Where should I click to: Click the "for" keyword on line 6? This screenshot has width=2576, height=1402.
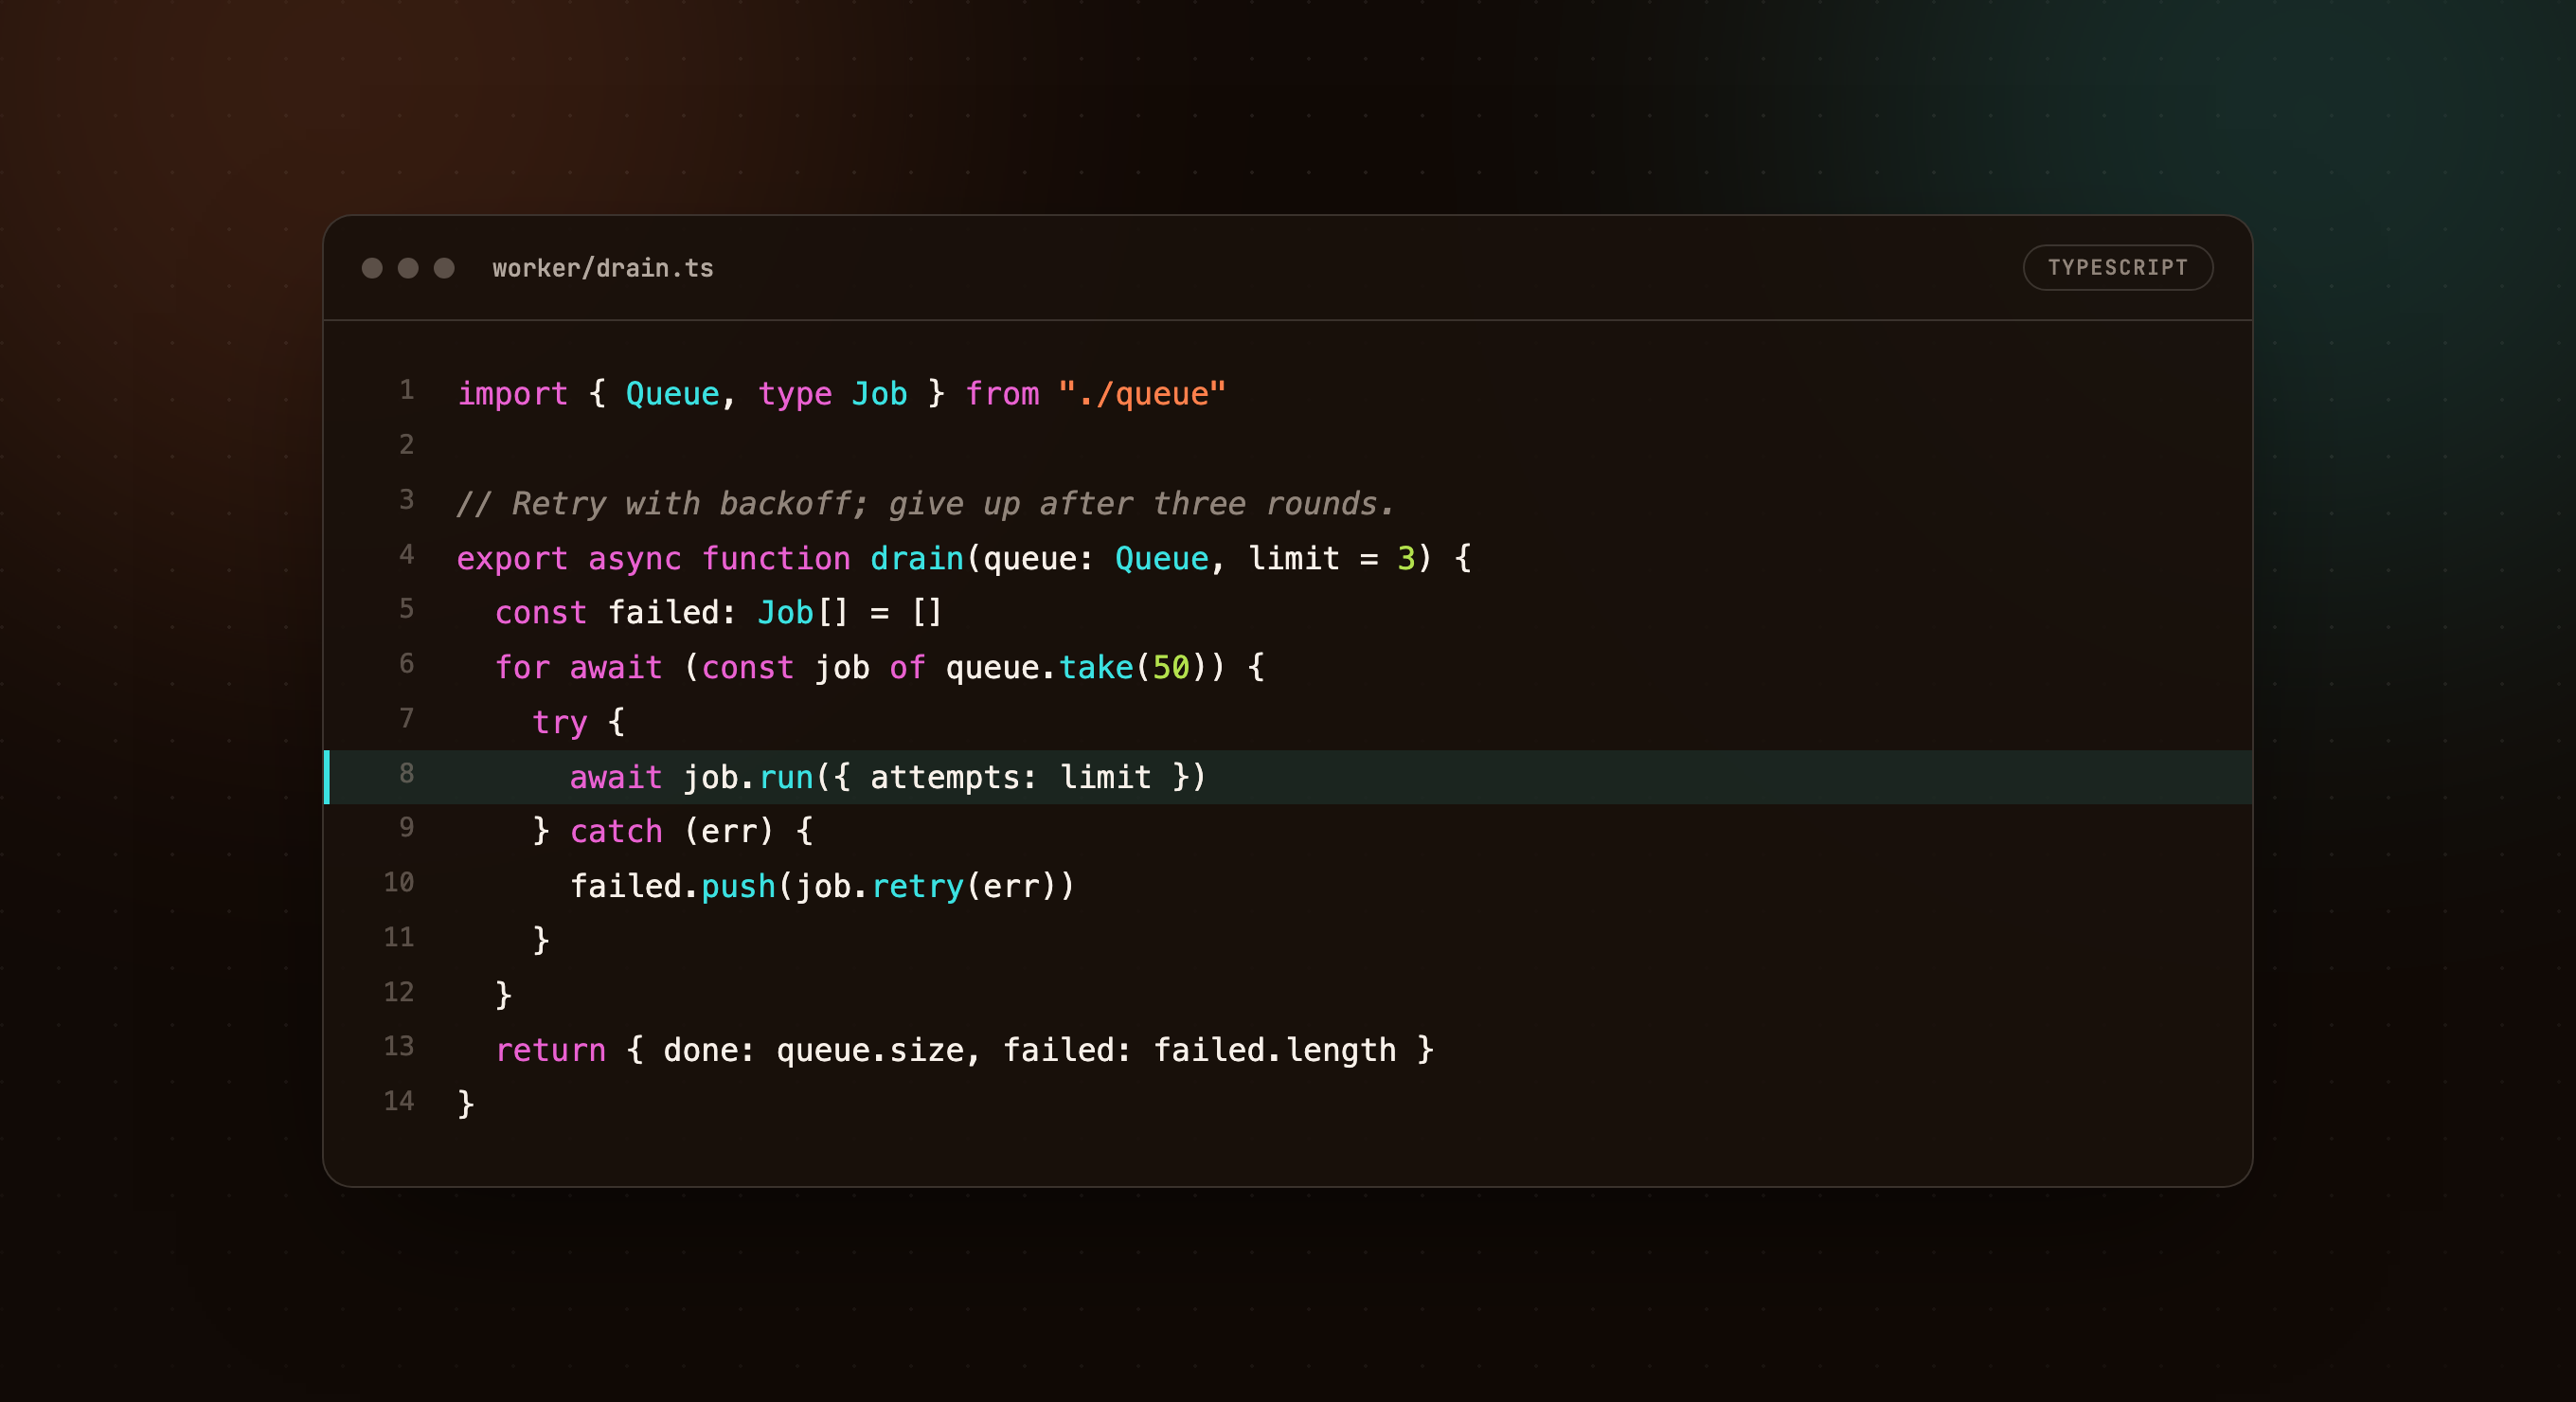click(x=523, y=667)
